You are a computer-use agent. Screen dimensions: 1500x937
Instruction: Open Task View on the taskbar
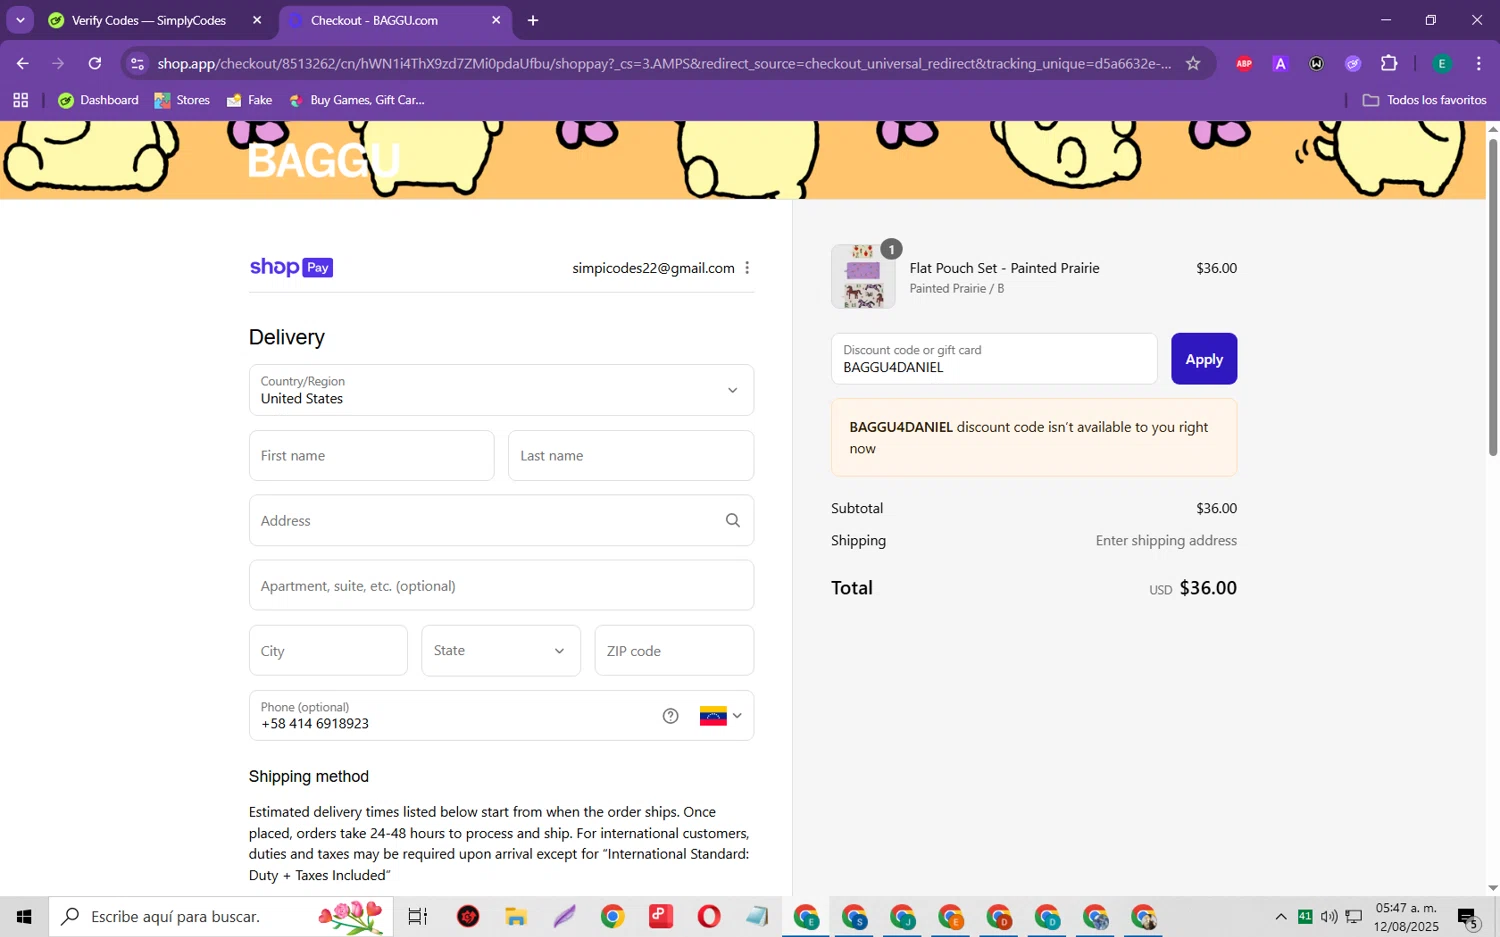418,916
